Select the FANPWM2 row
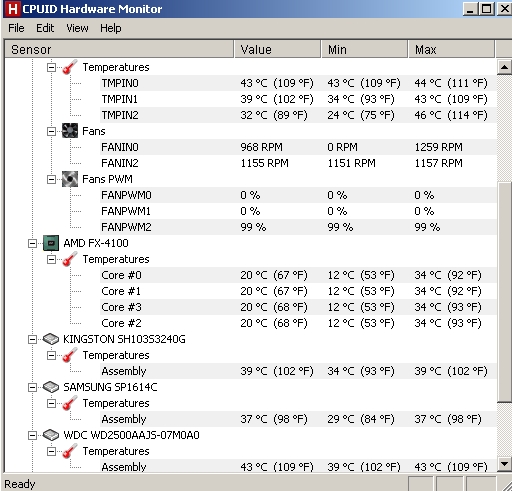512x491 pixels. (298, 227)
